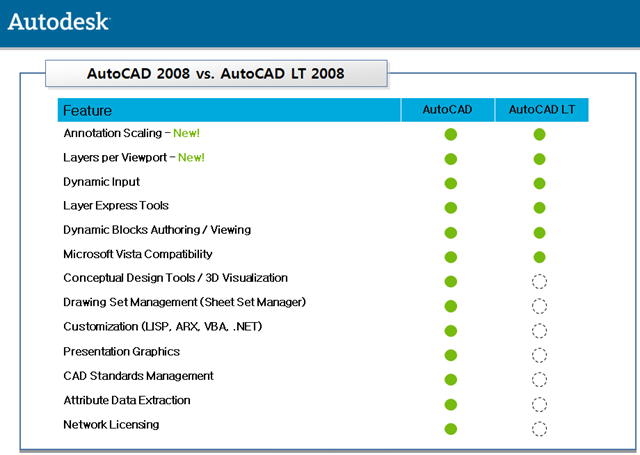This screenshot has width=640, height=455.
Task: Click AutoCAD LT green dot for Layer Express Tools
Action: (539, 208)
